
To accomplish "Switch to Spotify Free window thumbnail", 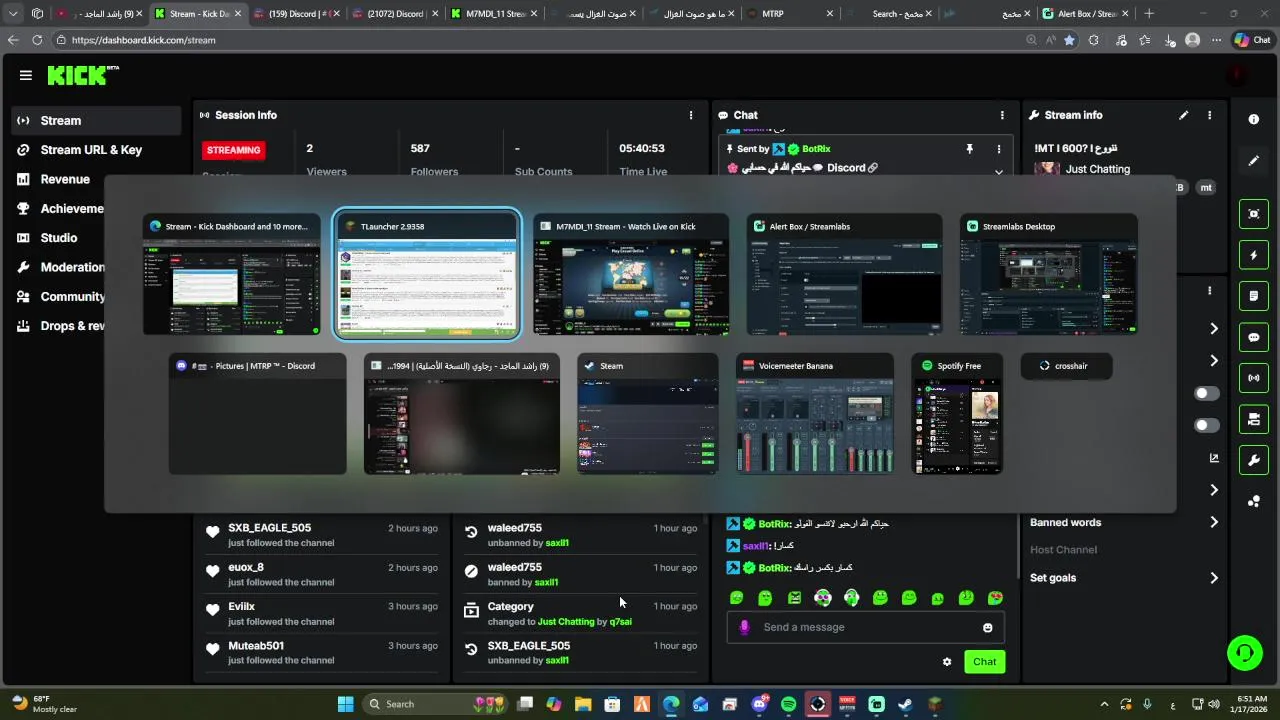I will point(957,414).
